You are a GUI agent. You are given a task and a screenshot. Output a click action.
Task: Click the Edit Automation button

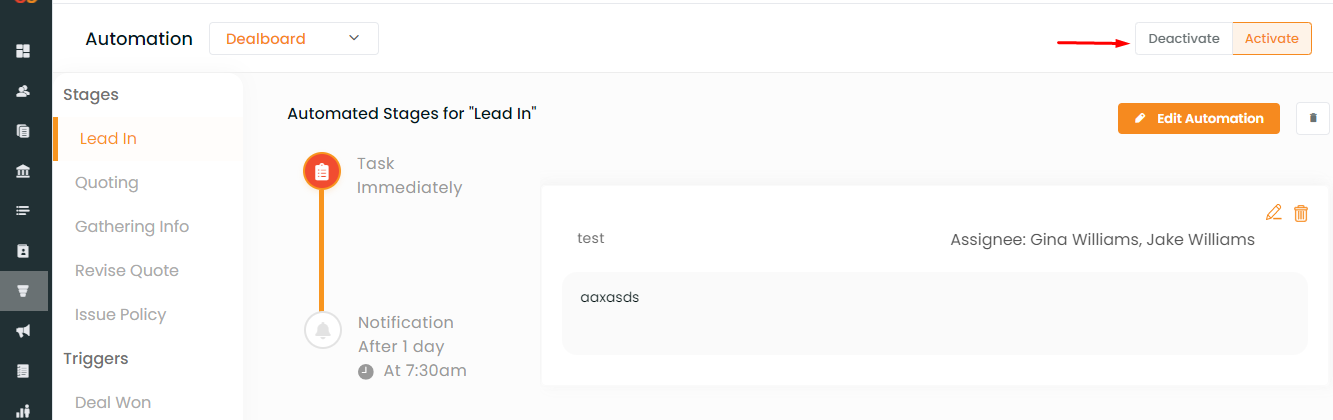click(1199, 118)
